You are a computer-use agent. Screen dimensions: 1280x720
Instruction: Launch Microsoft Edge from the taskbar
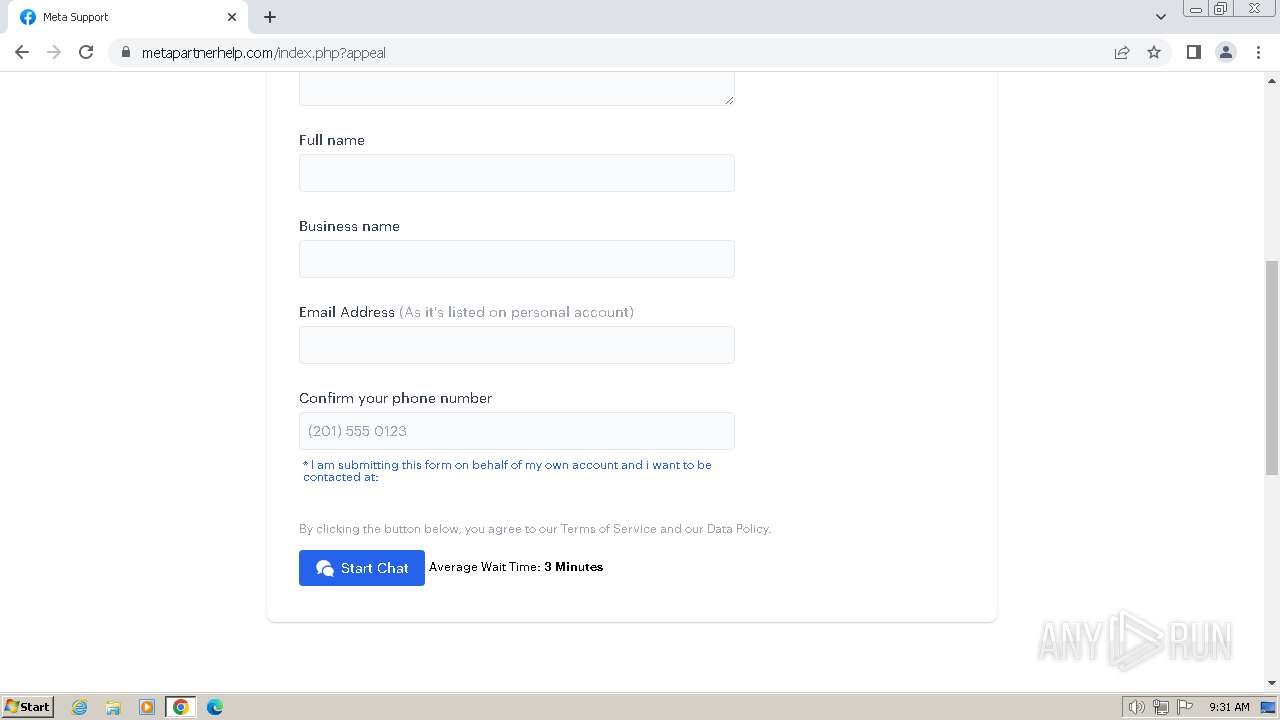coord(215,707)
